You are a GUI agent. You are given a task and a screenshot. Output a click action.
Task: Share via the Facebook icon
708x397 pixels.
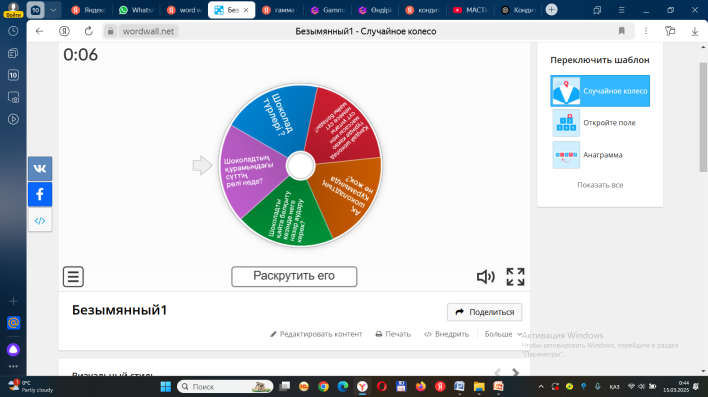[40, 194]
